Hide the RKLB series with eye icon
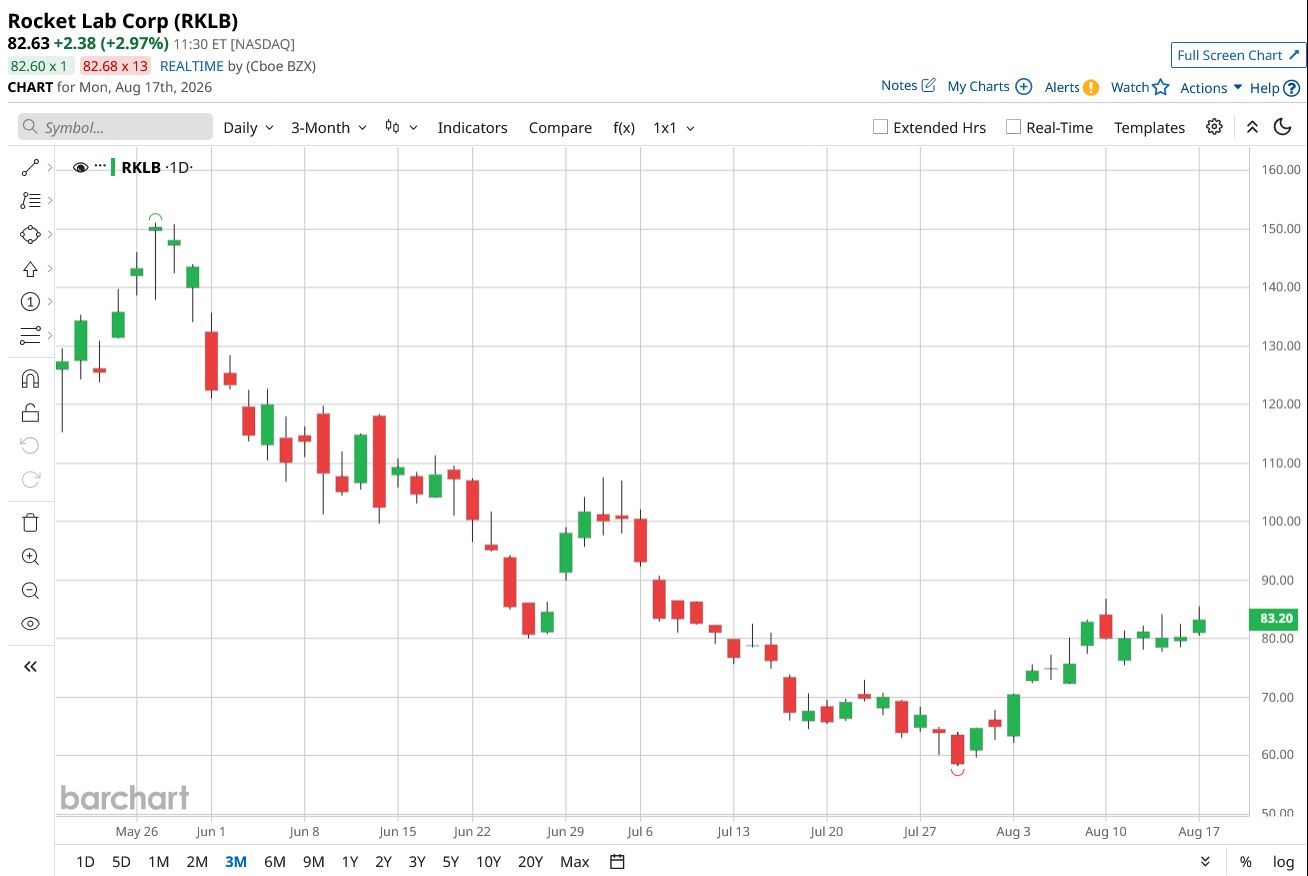Image resolution: width=1308 pixels, height=876 pixels. tap(81, 167)
